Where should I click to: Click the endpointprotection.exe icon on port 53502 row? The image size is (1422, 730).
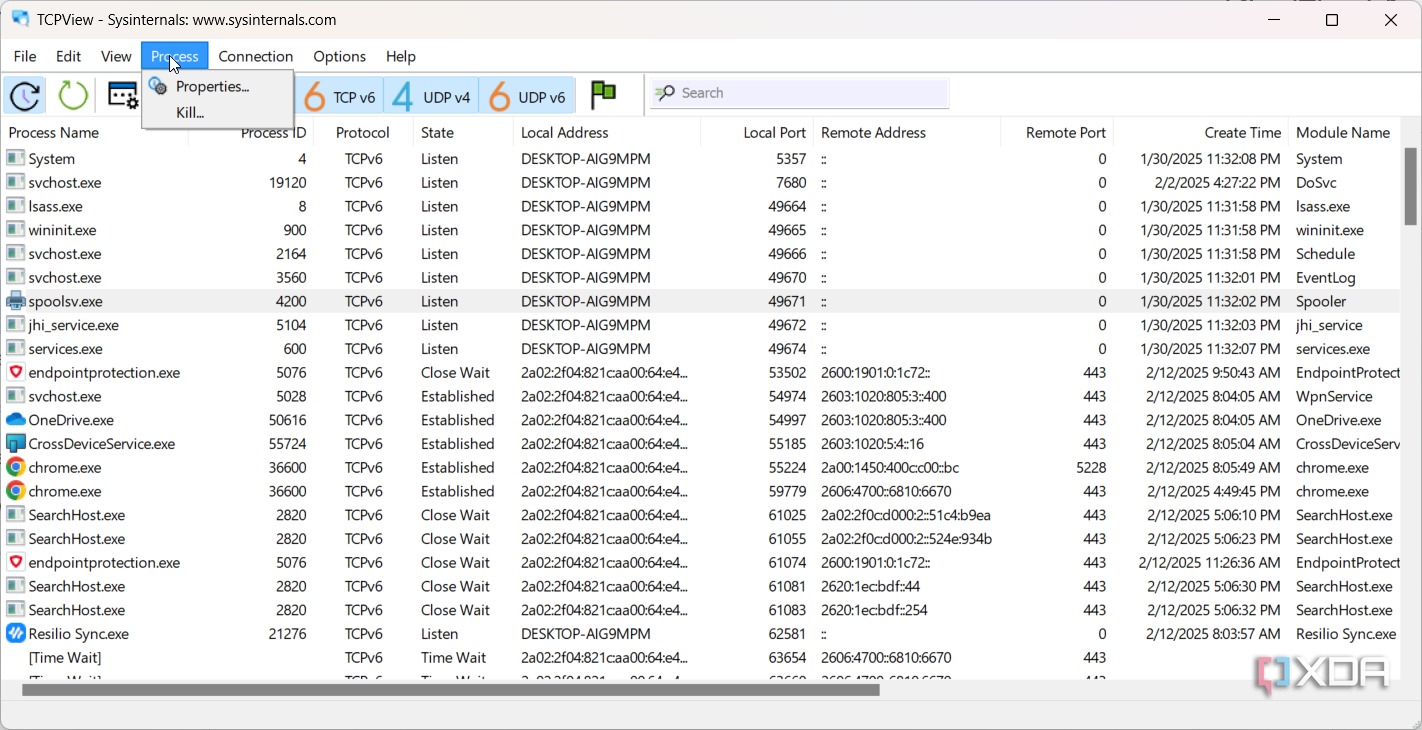click(15, 372)
